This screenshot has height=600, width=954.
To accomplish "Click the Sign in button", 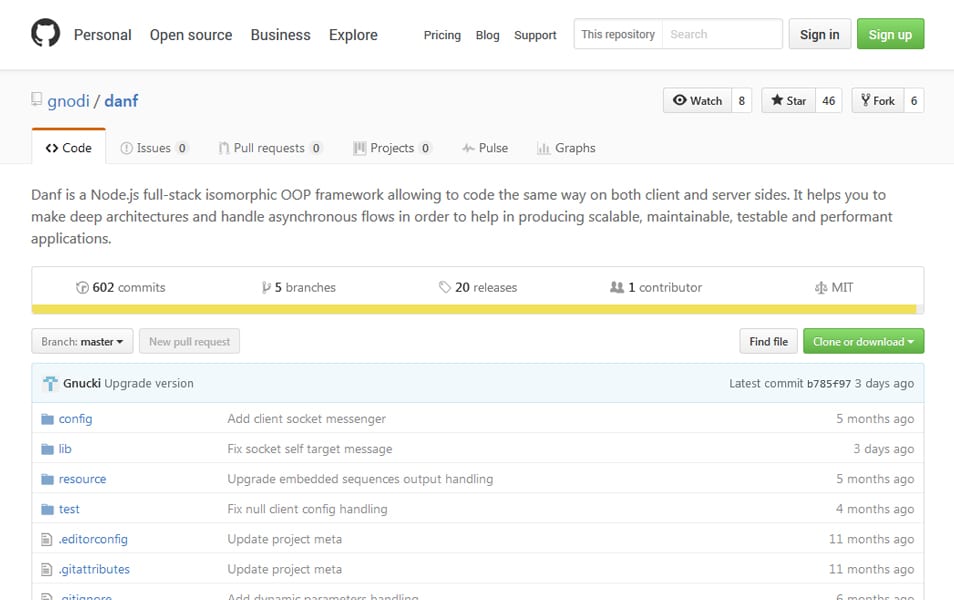I will (x=820, y=34).
